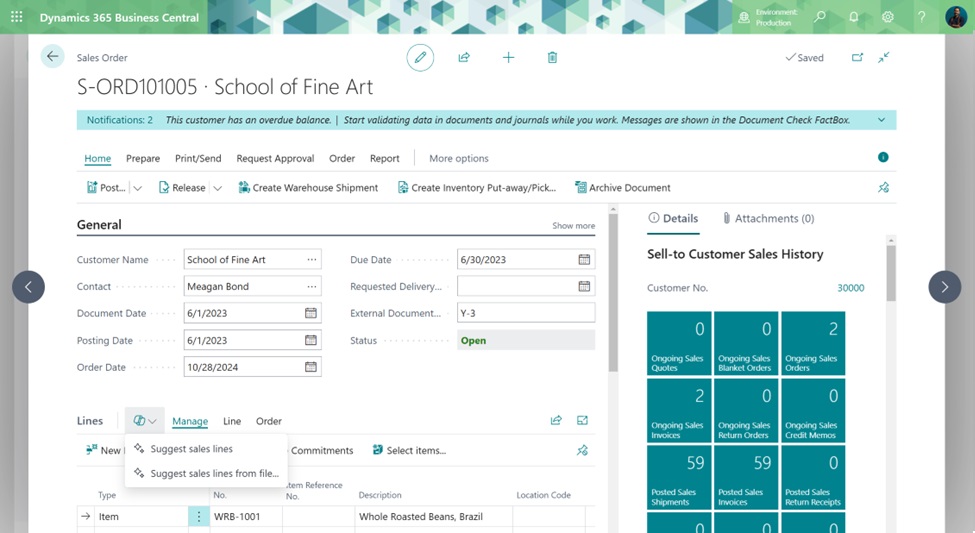This screenshot has height=533, width=975.
Task: Click Archive Document
Action: (622, 188)
